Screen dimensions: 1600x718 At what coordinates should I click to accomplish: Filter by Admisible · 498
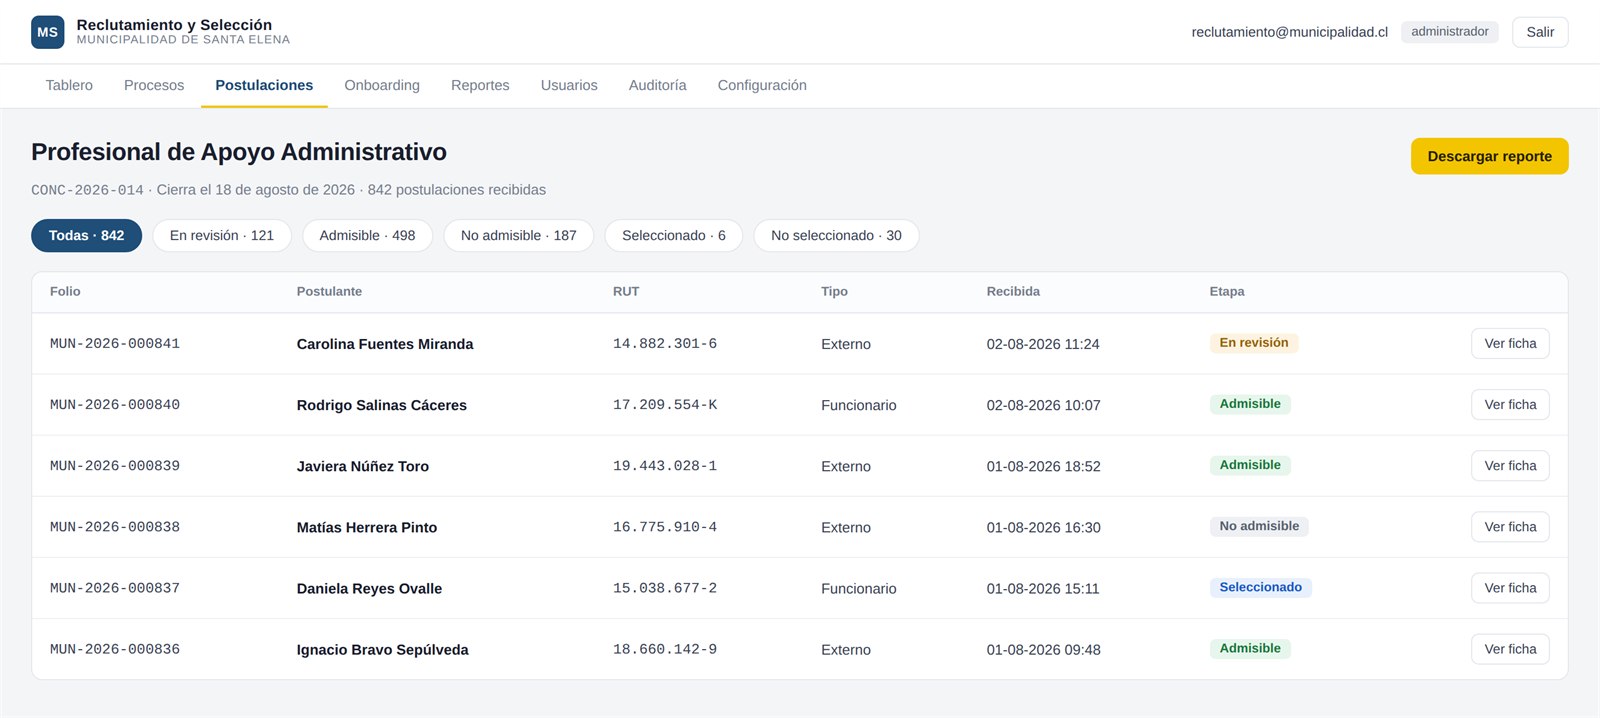click(367, 236)
